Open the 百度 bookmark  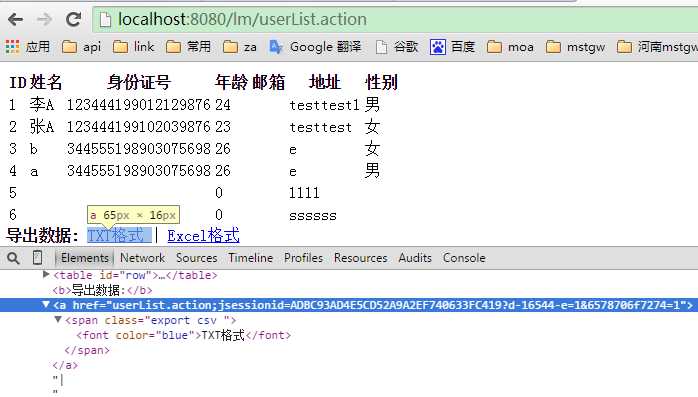click(x=452, y=46)
